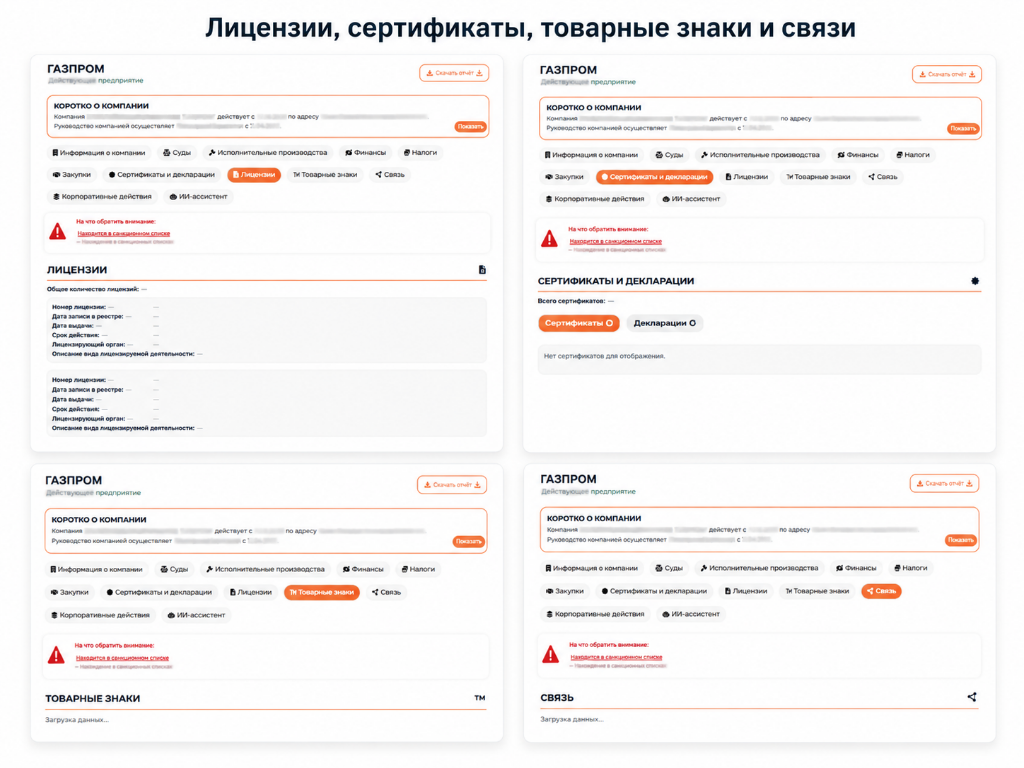
Task: Open Корпоративные действия tab in the СВЯЗЬ card
Action: click(x=595, y=614)
